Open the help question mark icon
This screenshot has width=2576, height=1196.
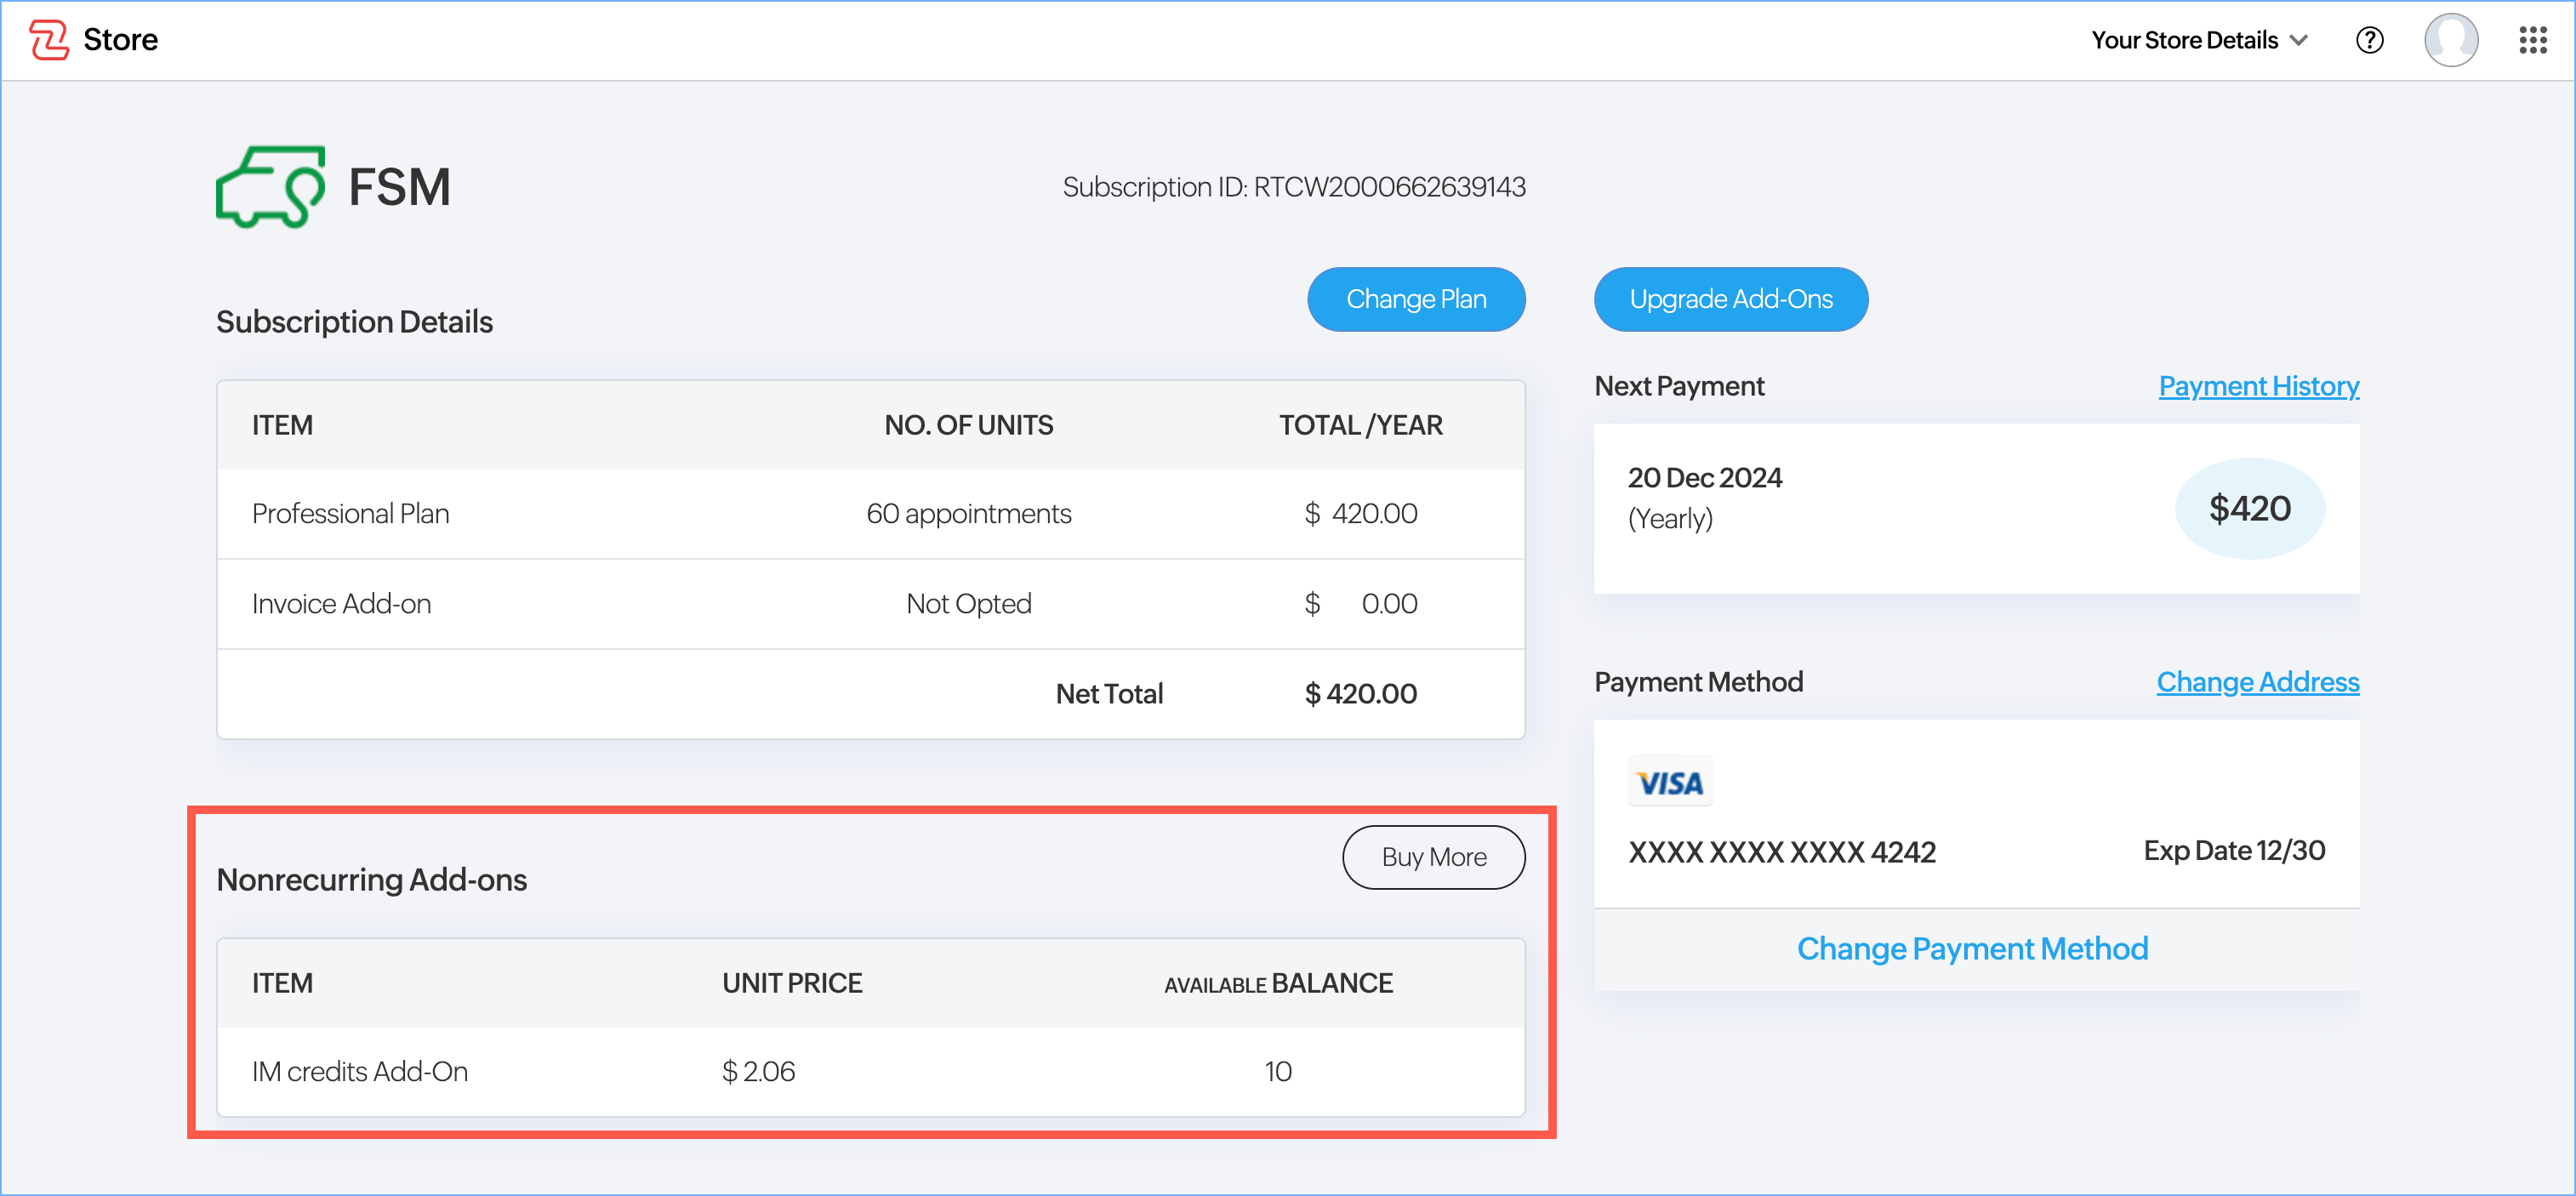(x=2369, y=40)
